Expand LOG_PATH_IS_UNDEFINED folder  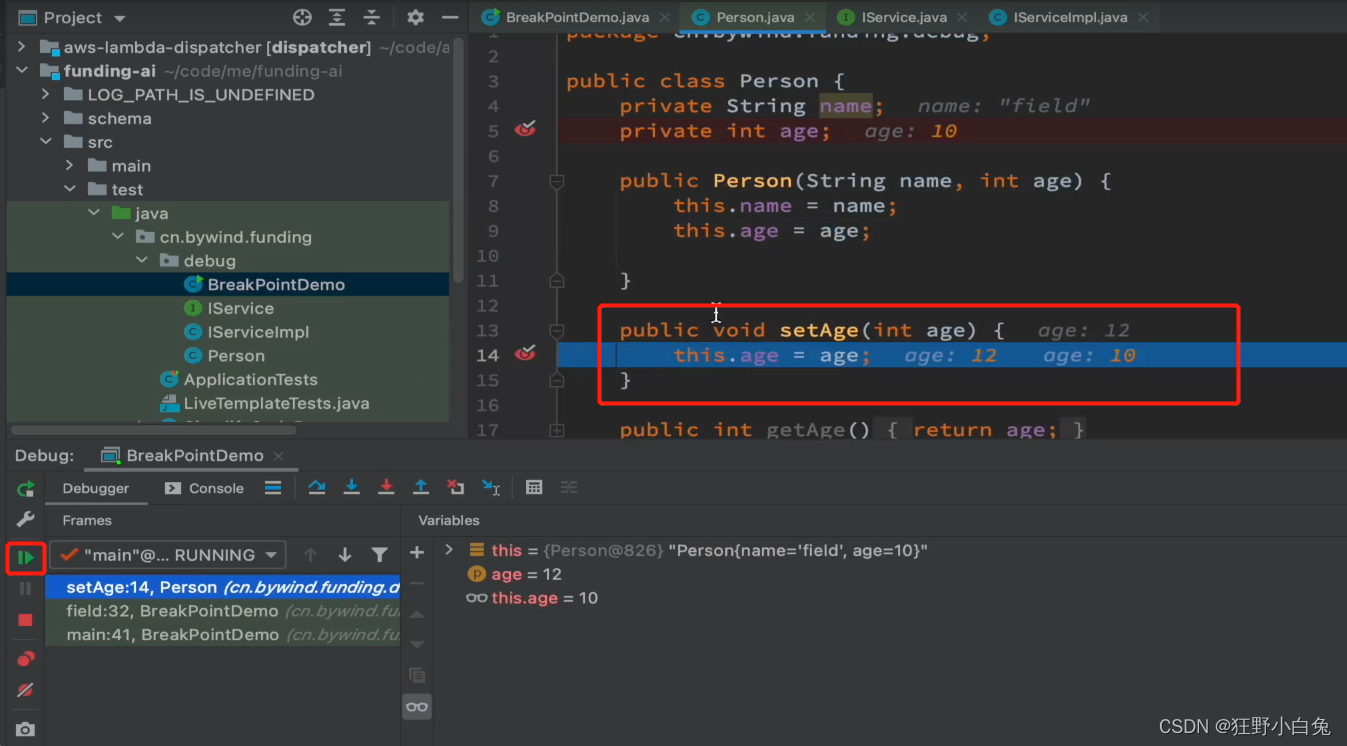45,94
